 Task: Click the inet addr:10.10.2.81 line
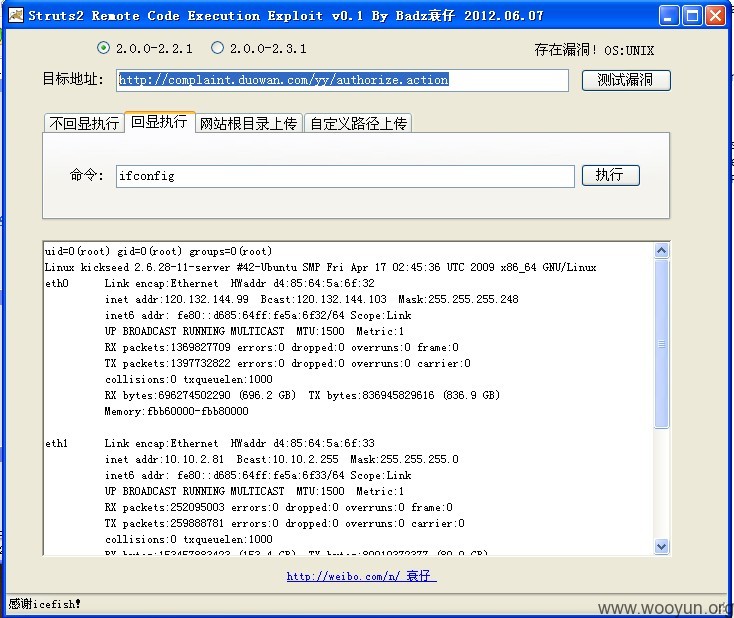[x=282, y=459]
